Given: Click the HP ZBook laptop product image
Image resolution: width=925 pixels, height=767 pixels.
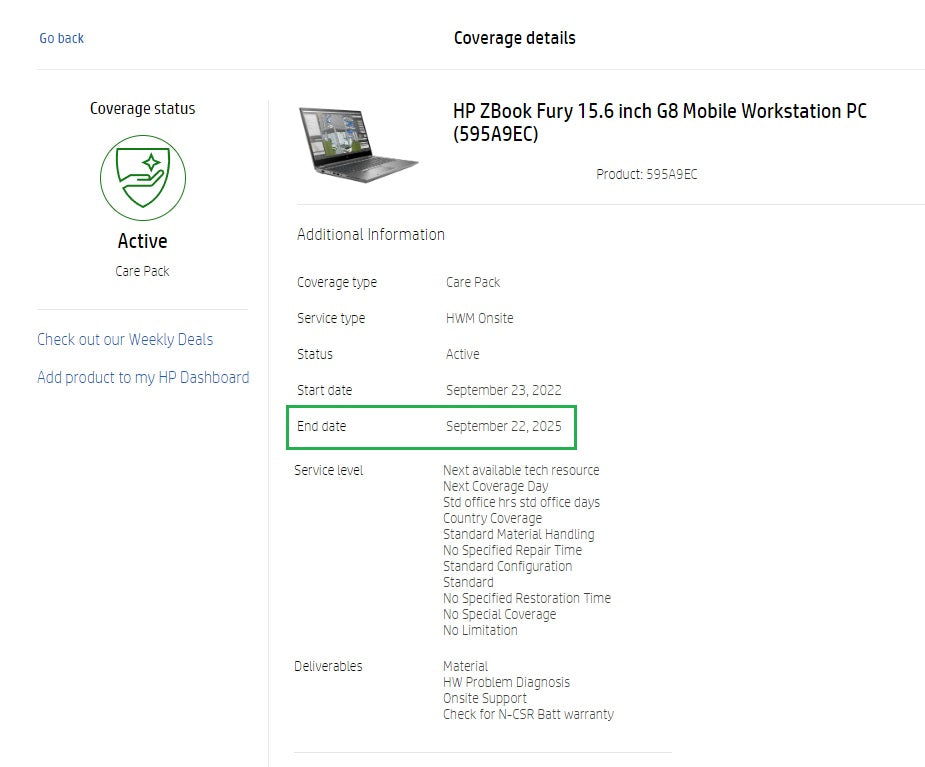Looking at the screenshot, I should pyautogui.click(x=359, y=144).
